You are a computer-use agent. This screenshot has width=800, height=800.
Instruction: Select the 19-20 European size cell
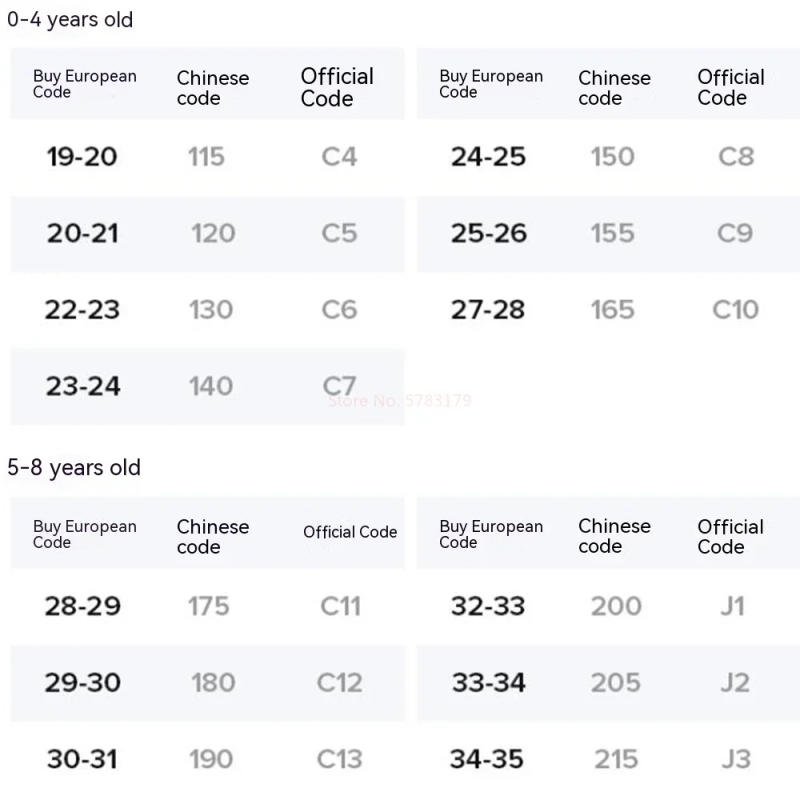(82, 157)
